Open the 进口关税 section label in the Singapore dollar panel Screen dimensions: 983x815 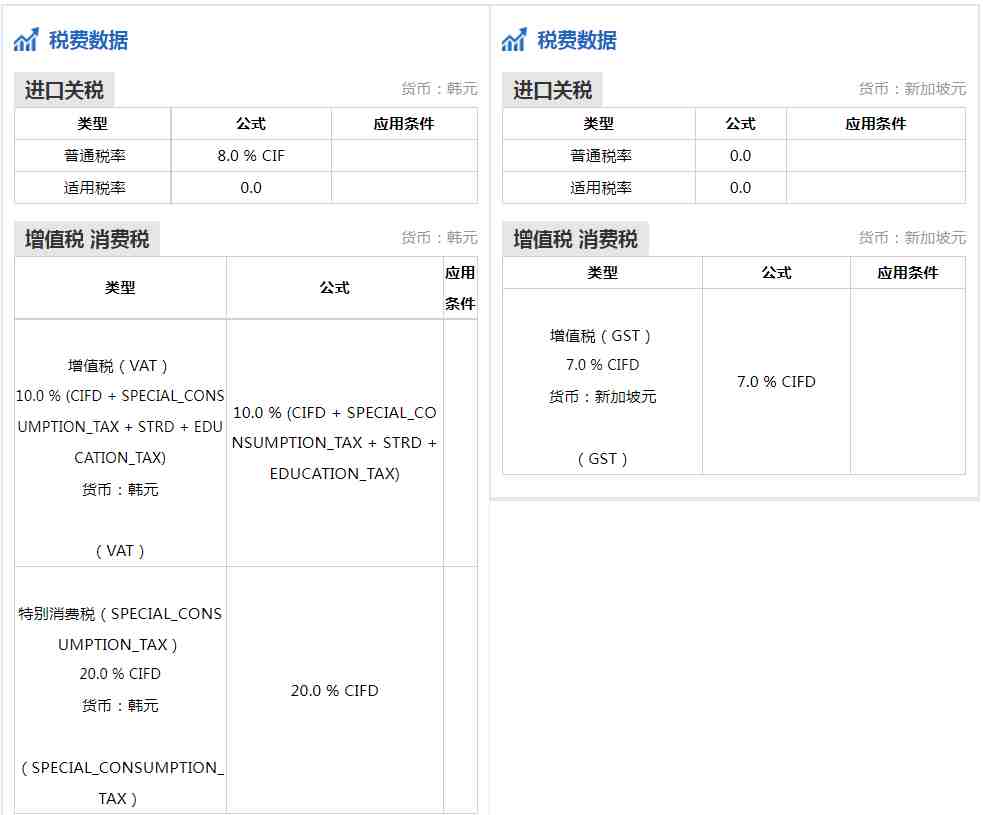[x=552, y=90]
